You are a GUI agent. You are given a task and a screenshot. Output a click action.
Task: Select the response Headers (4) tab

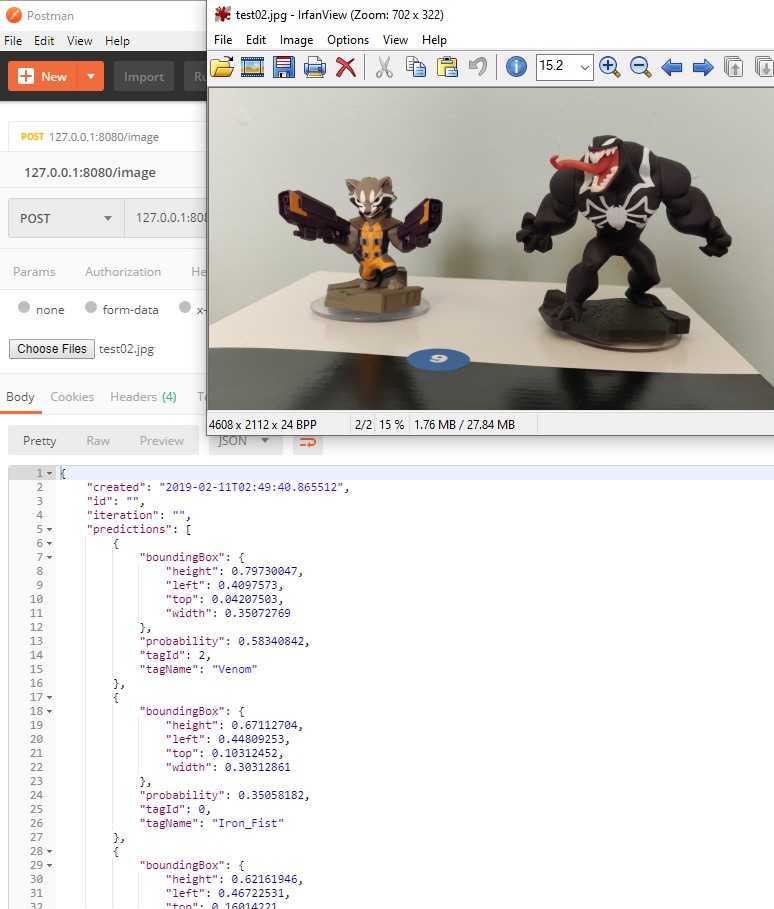point(143,397)
